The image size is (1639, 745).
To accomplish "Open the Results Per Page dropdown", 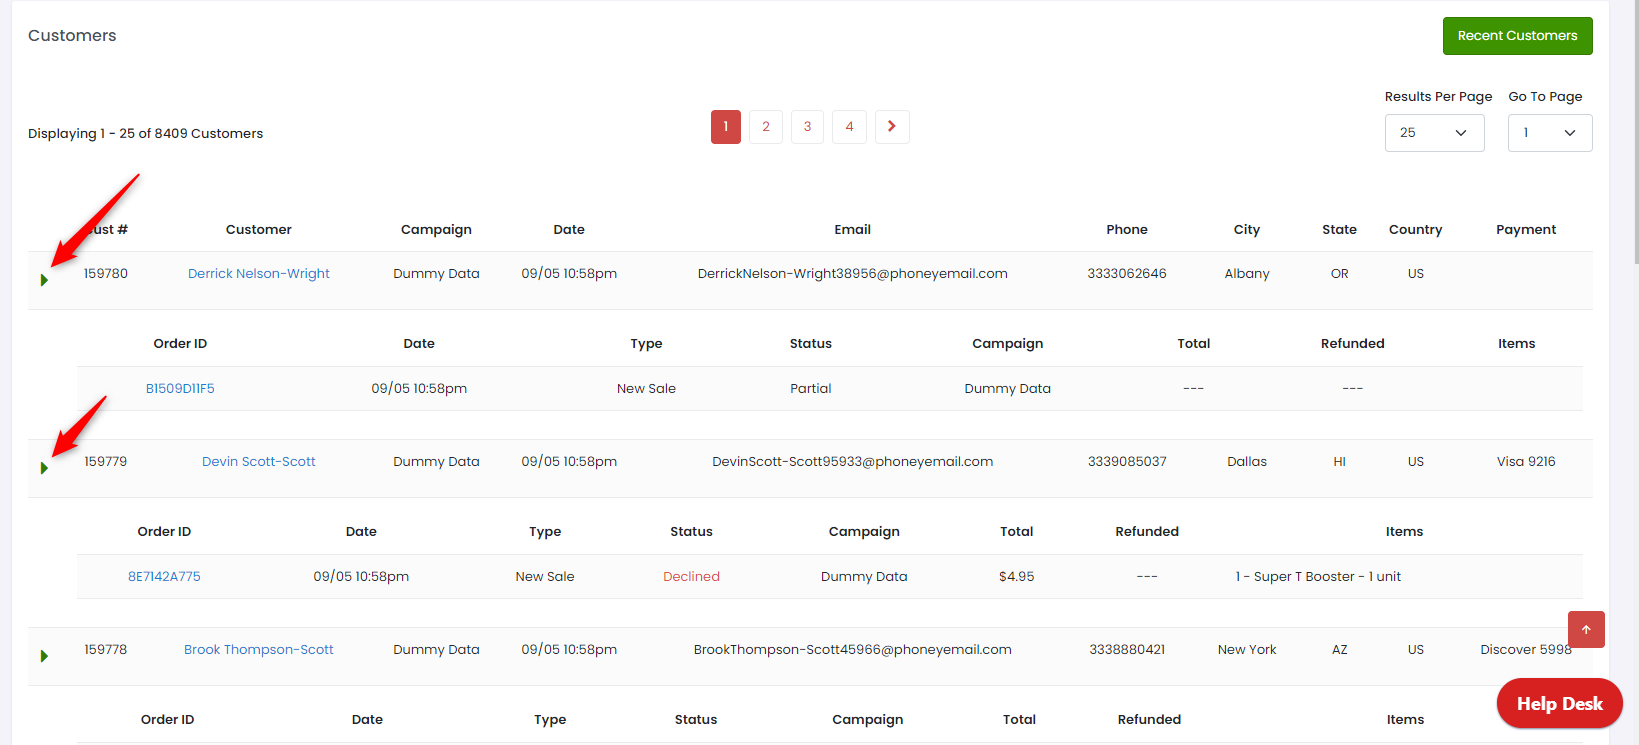I will coord(1434,133).
